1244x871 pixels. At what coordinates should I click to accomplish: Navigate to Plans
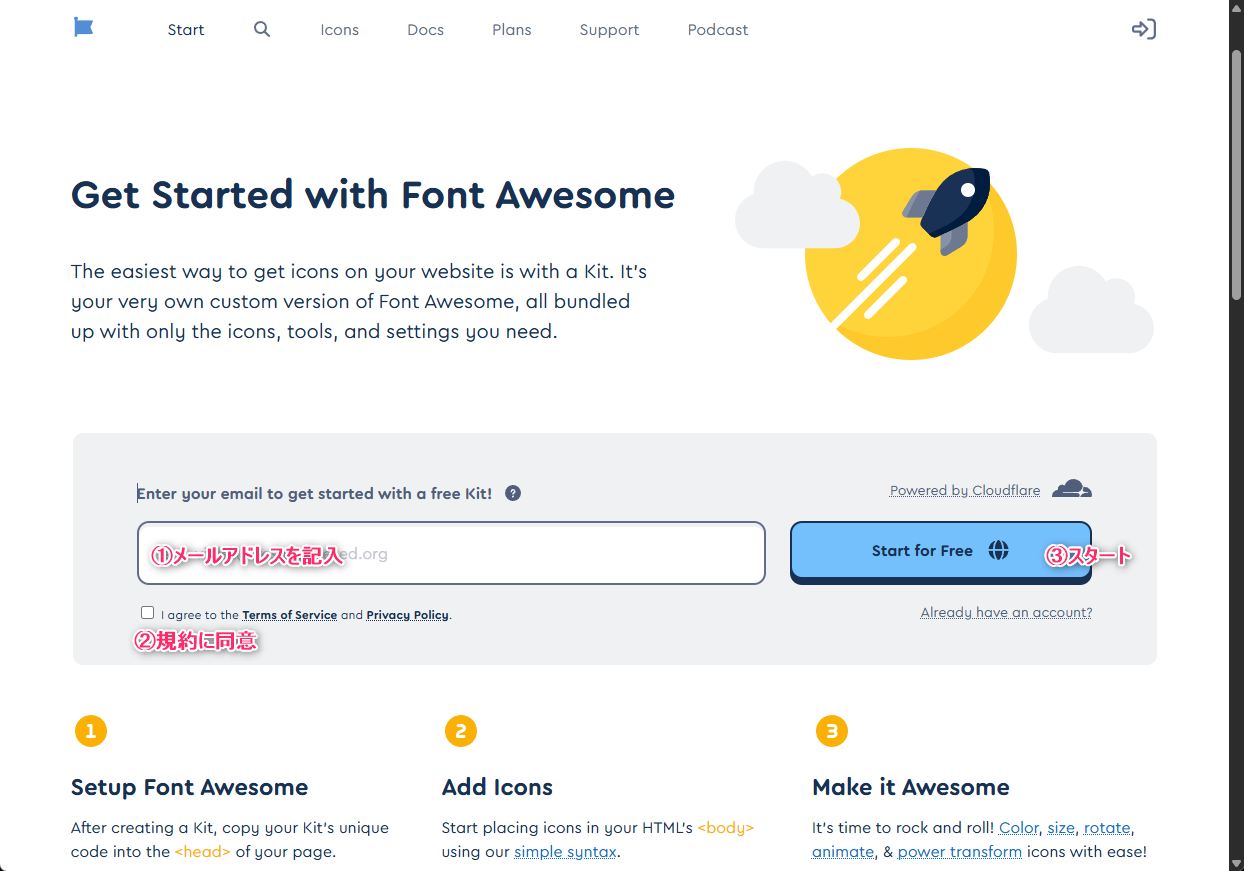511,30
